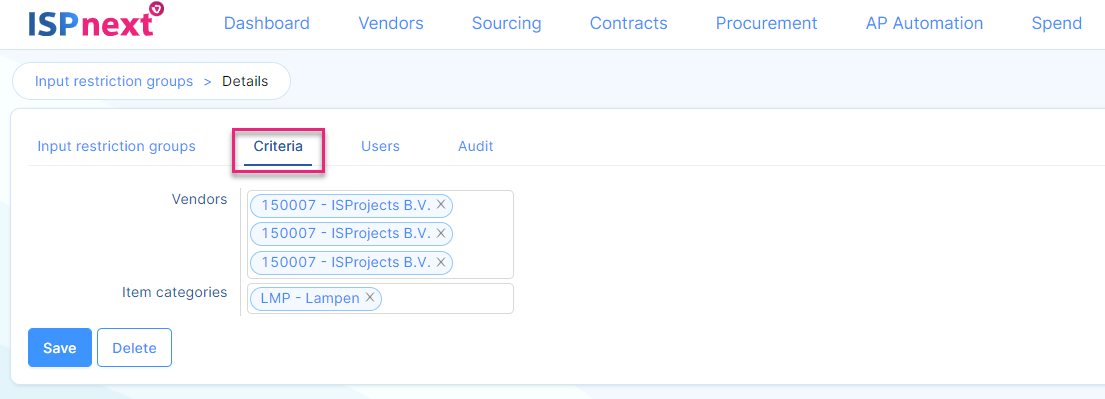The image size is (1105, 399).
Task: Open the Dashboard menu
Action: tap(266, 23)
